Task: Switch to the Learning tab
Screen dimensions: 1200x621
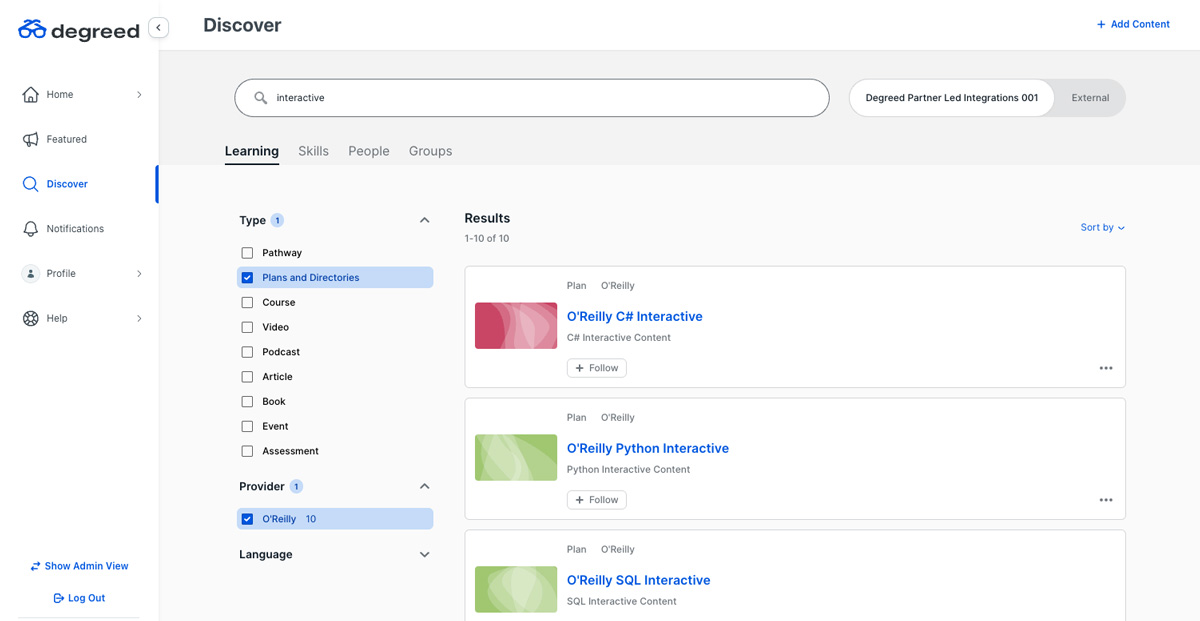Action: pos(252,151)
